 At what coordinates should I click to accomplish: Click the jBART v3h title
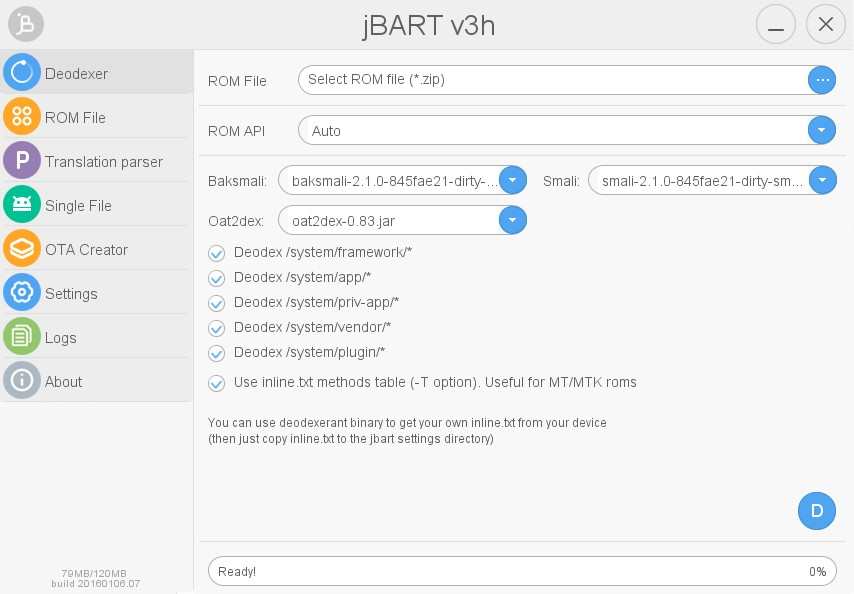pos(429,26)
